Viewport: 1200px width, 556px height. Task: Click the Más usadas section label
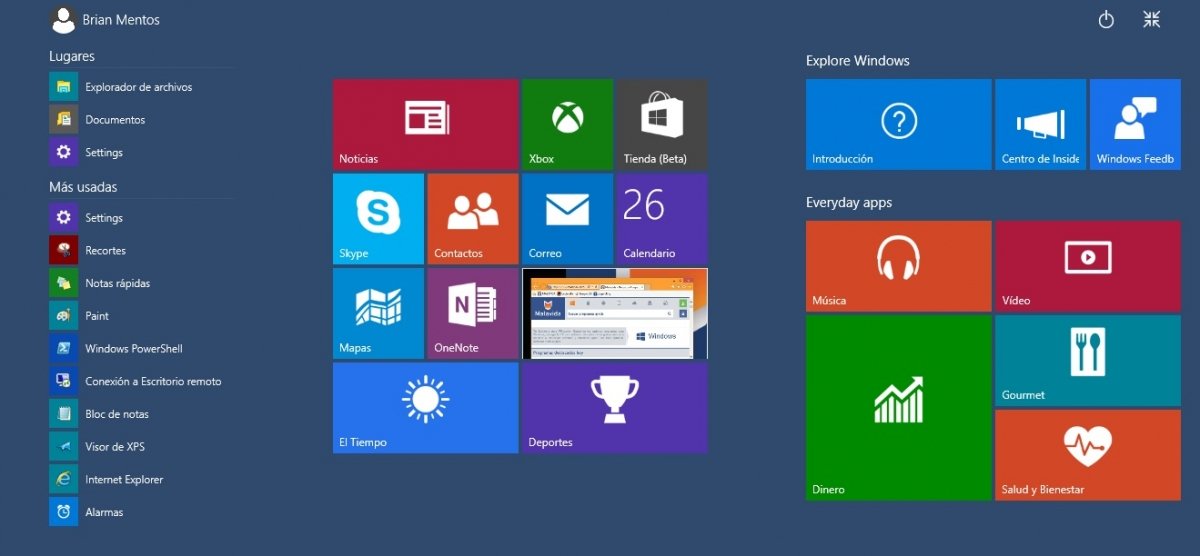pos(83,187)
